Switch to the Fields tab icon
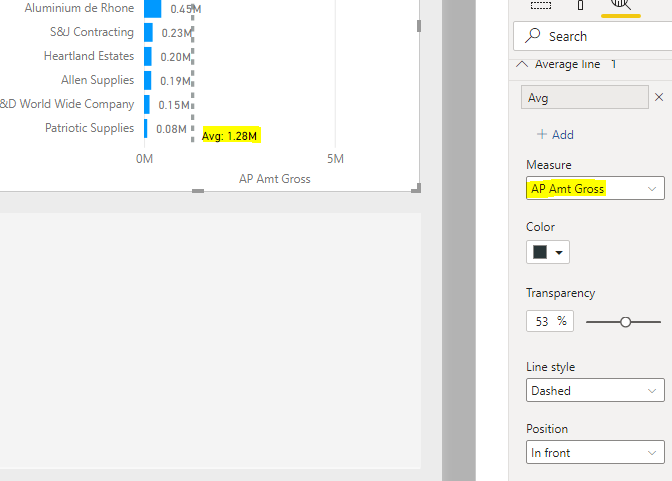This screenshot has height=481, width=672. 541,5
